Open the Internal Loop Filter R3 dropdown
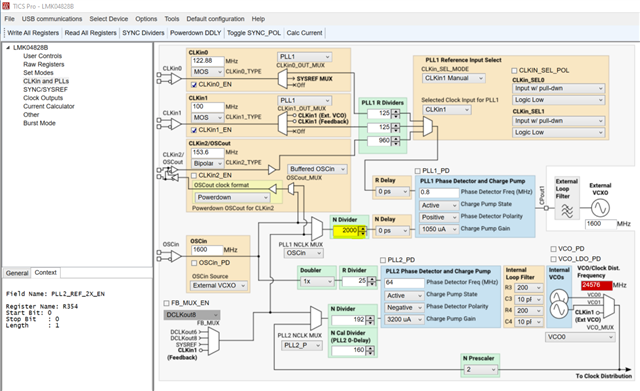The width and height of the screenshot is (640, 391). (x=529, y=288)
